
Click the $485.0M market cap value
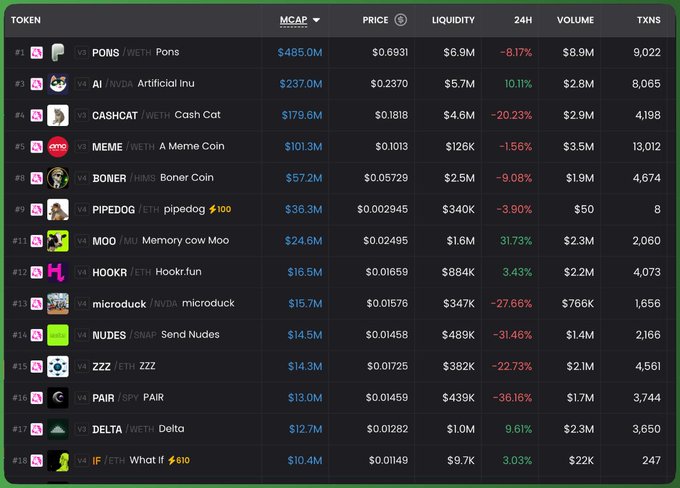[300, 52]
